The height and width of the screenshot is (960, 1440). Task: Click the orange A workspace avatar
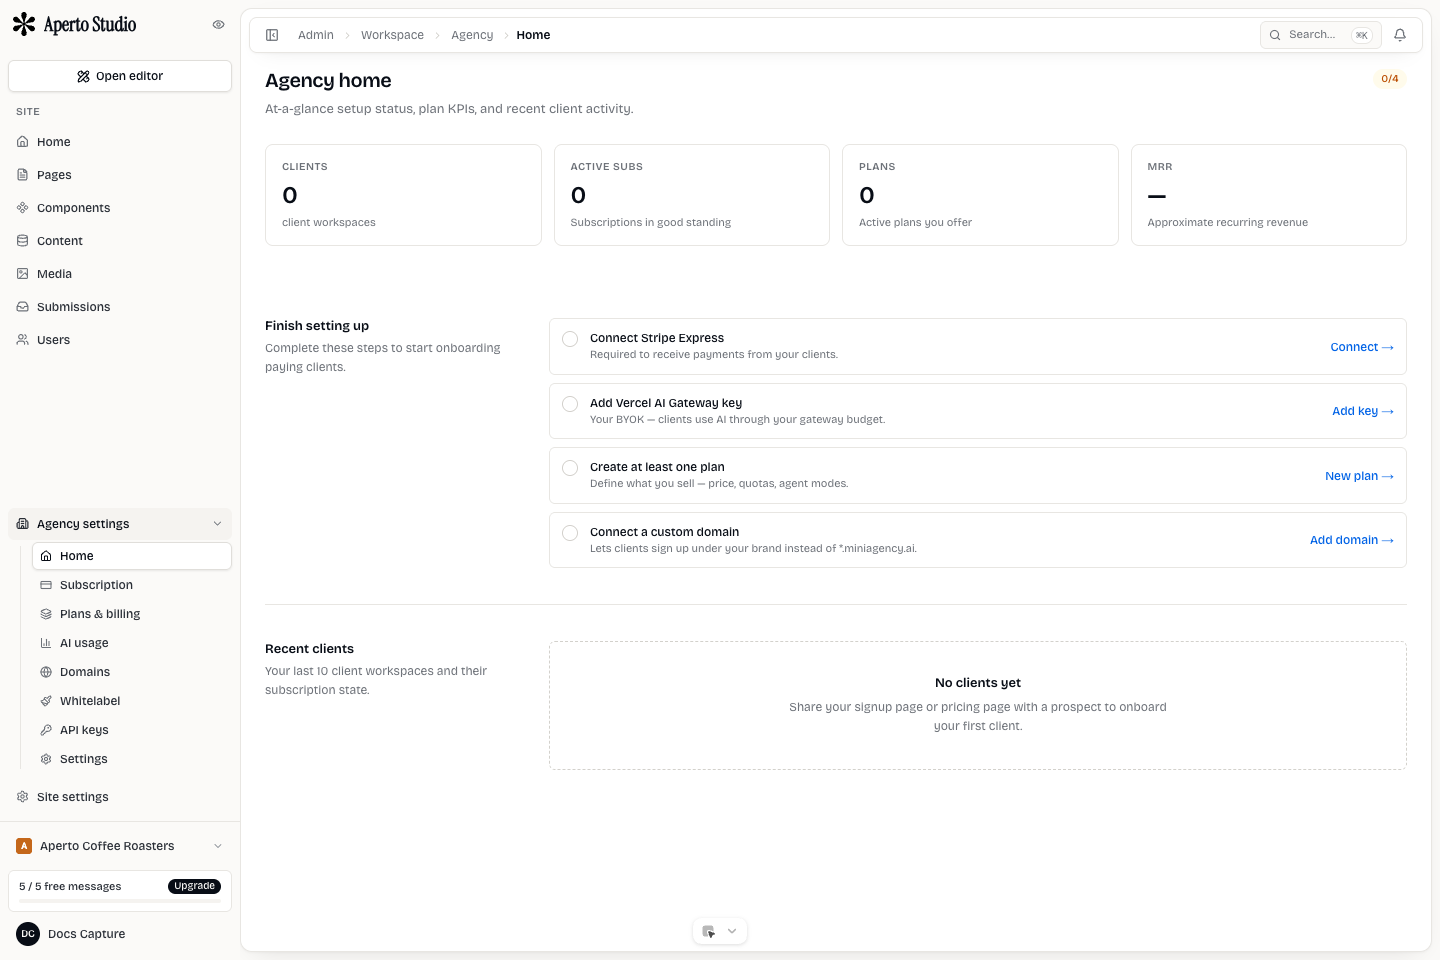pos(24,846)
